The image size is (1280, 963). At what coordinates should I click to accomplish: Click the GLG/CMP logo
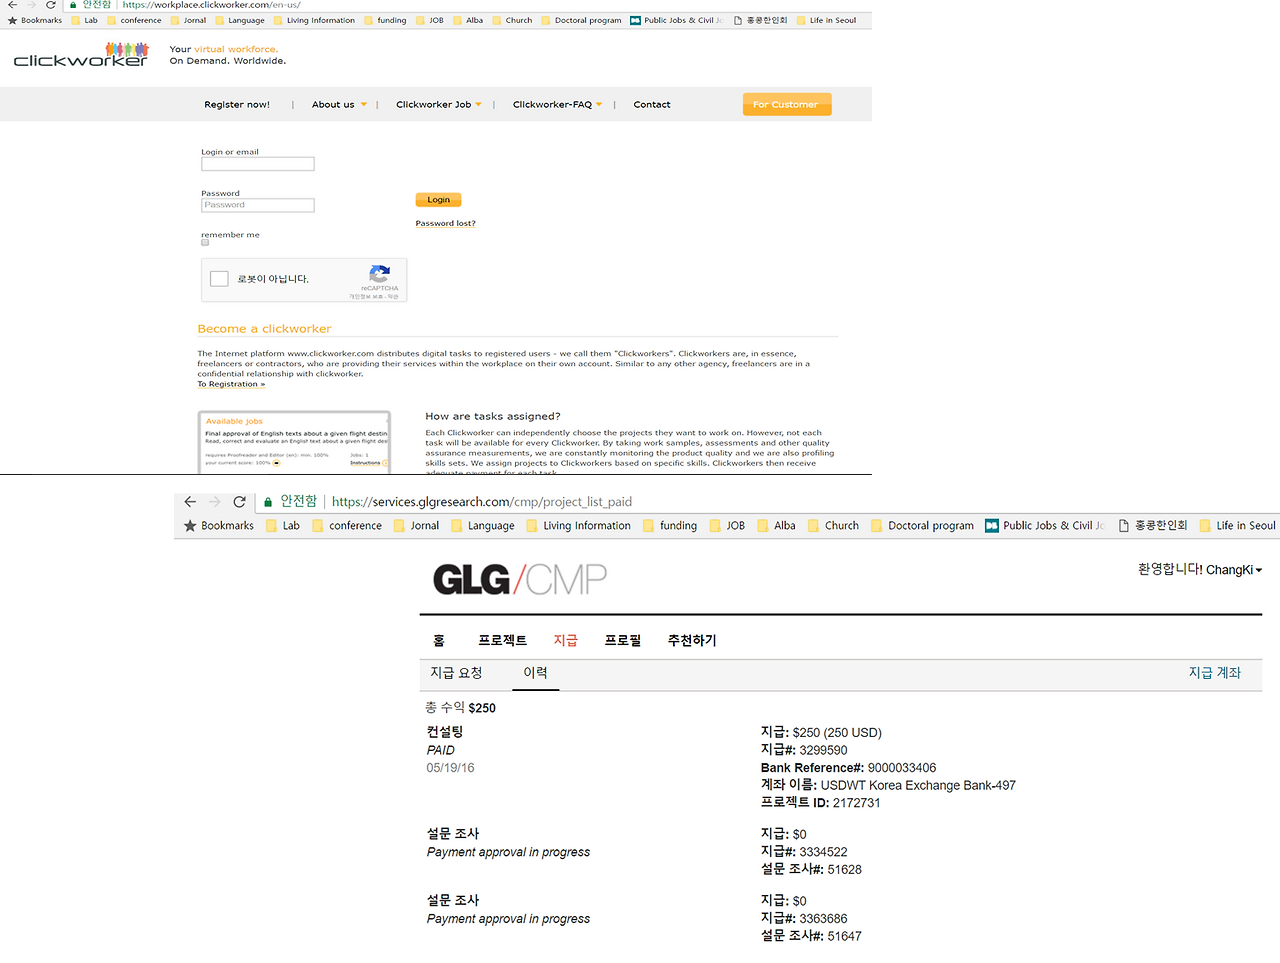[x=520, y=579]
